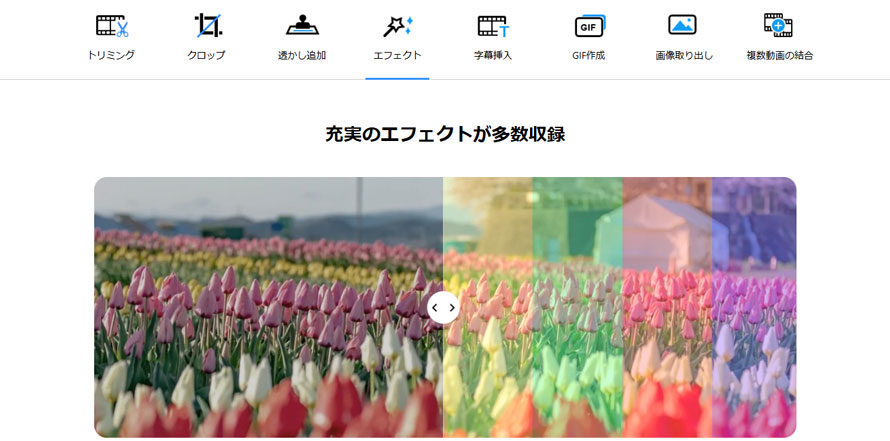Viewport: 890px width, 441px height.
Task: Click the 複数動画の結合 film-plus icon
Action: (x=778, y=25)
